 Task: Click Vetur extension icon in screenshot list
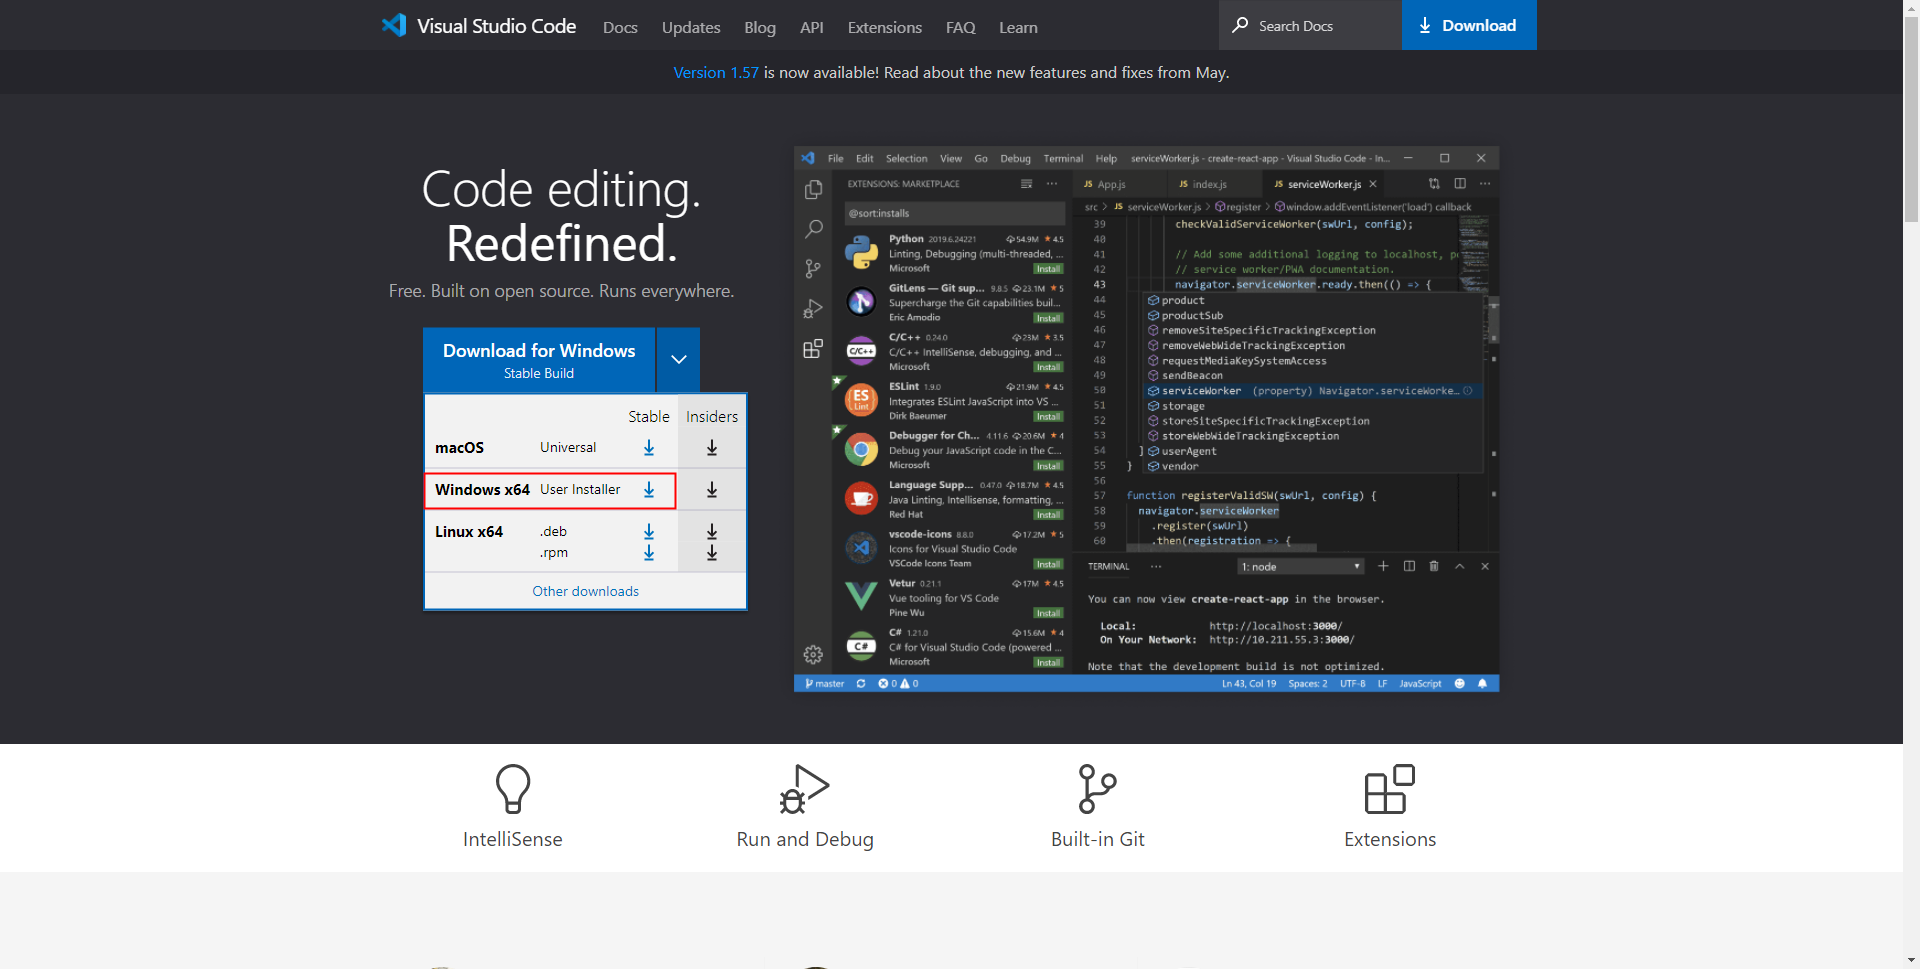point(861,597)
